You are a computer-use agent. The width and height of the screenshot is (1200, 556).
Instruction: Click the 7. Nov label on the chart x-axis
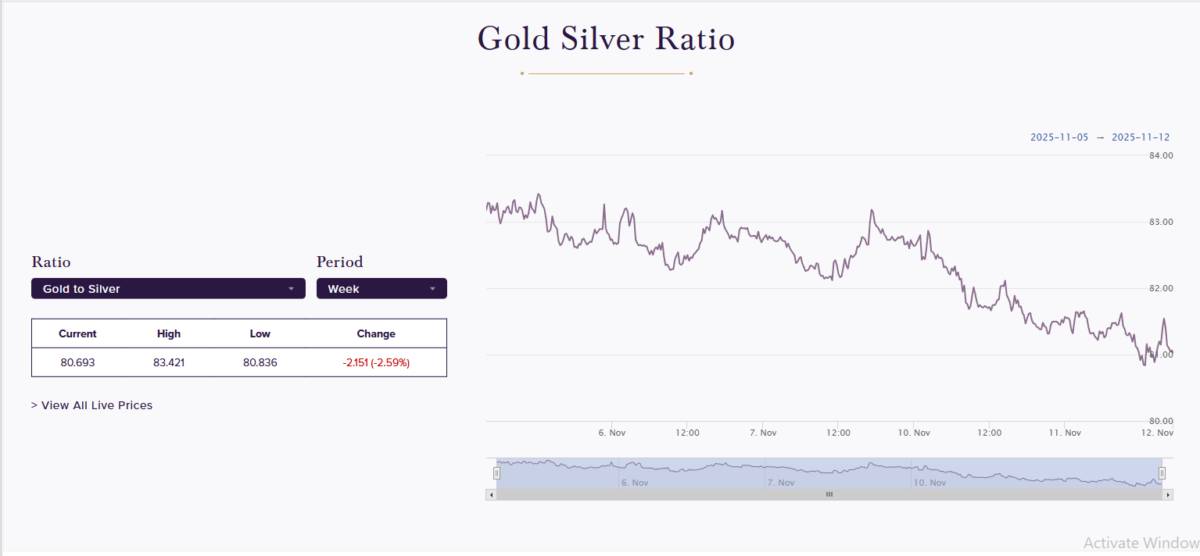(762, 433)
